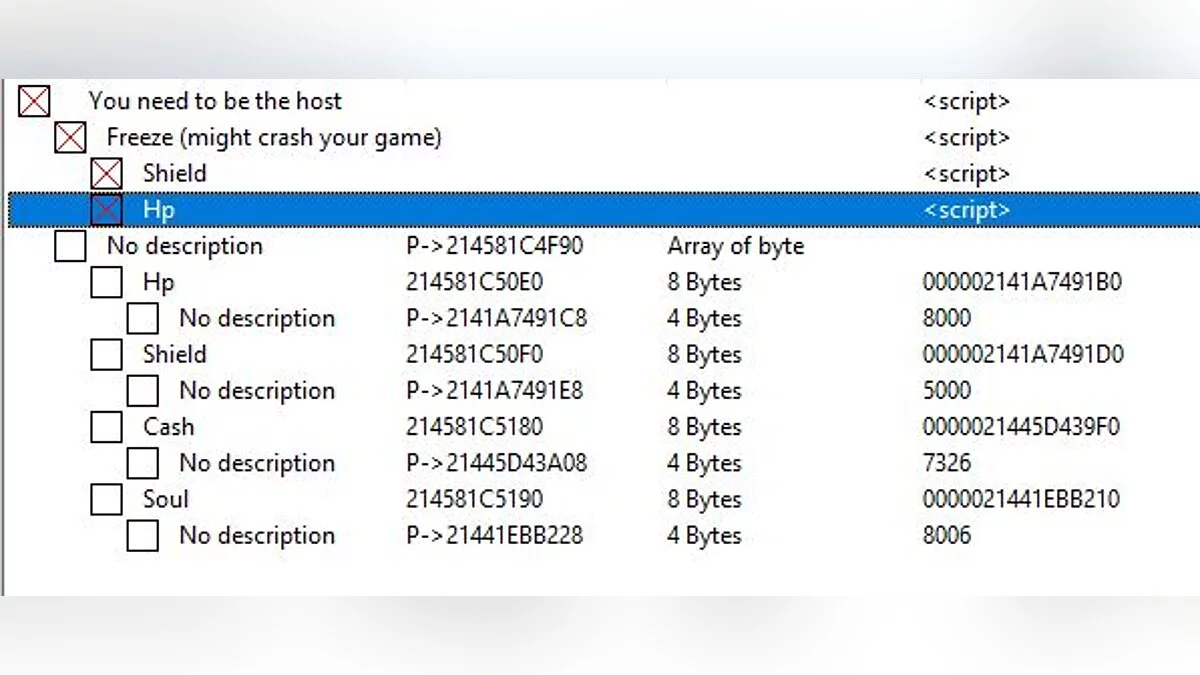
Task: Uncheck the Shield script checkbox under Freeze
Action: point(106,173)
